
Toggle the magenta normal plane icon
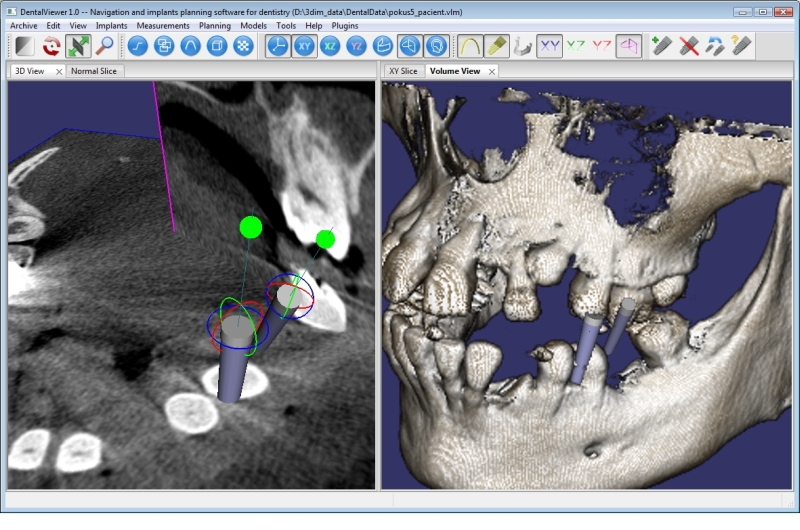pyautogui.click(x=629, y=46)
